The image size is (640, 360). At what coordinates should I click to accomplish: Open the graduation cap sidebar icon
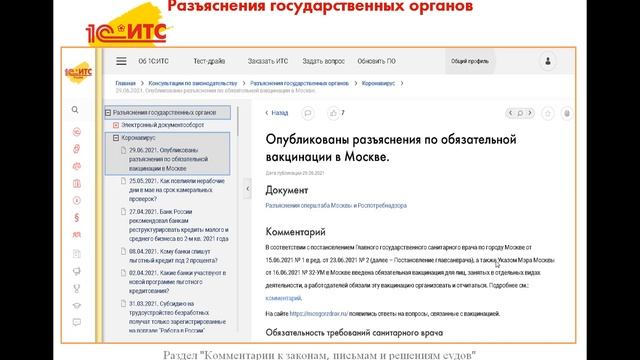tap(76, 305)
